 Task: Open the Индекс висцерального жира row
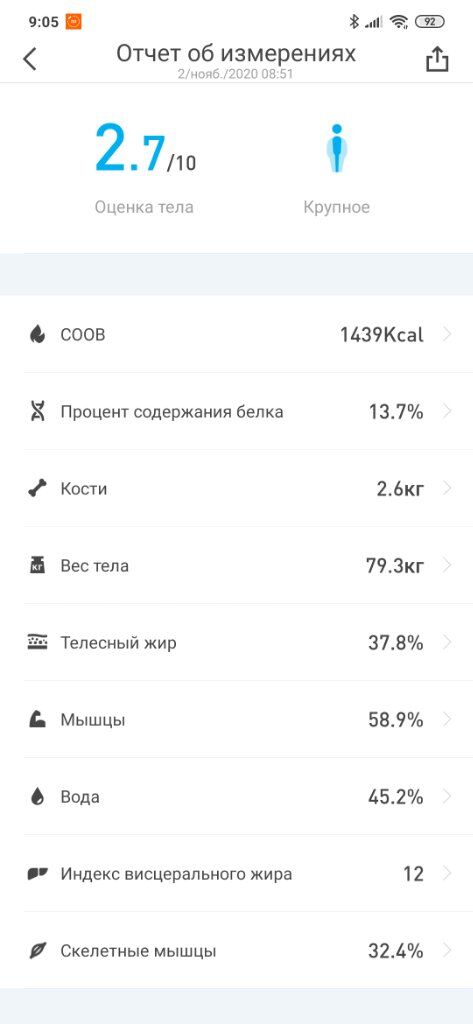[x=236, y=874]
